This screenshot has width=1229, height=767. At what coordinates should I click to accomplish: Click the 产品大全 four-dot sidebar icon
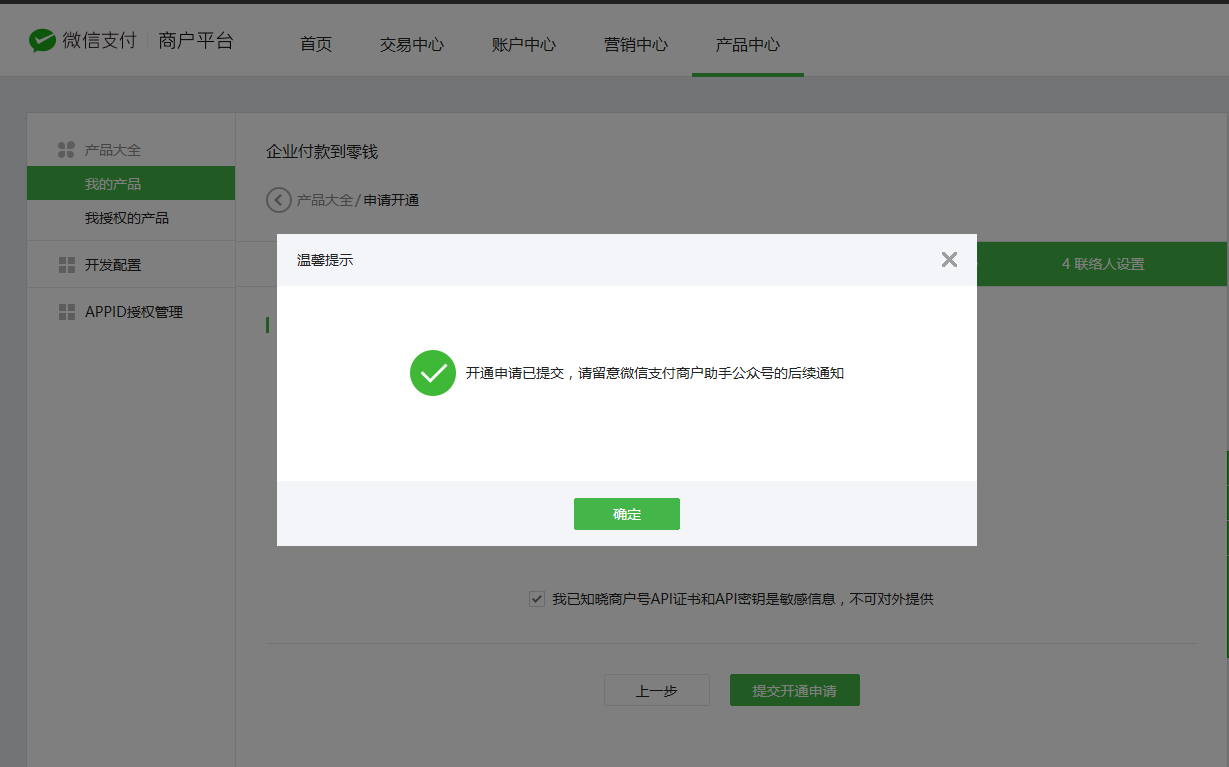click(67, 150)
